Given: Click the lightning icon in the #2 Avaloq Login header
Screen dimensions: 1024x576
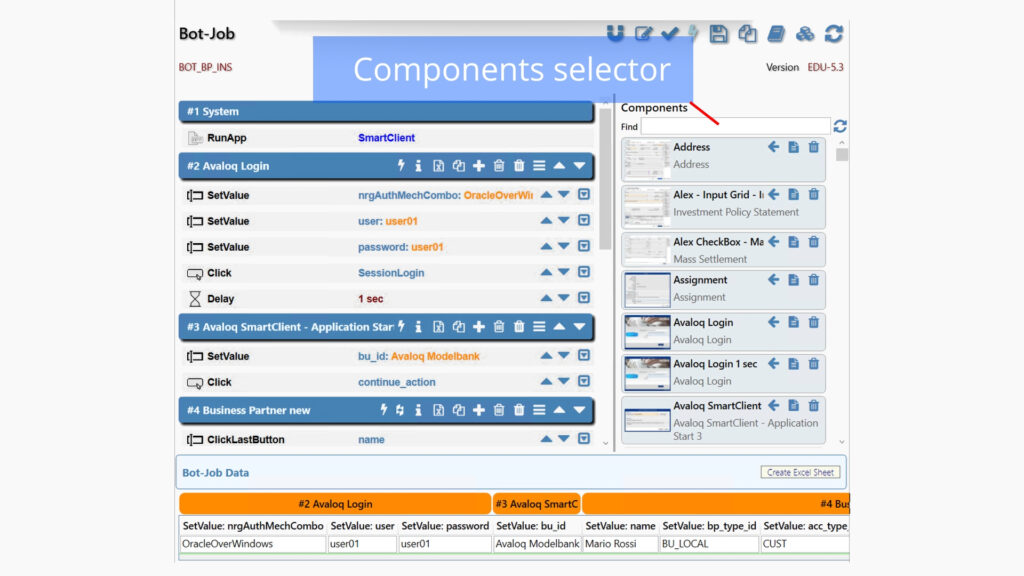Looking at the screenshot, I should point(401,166).
